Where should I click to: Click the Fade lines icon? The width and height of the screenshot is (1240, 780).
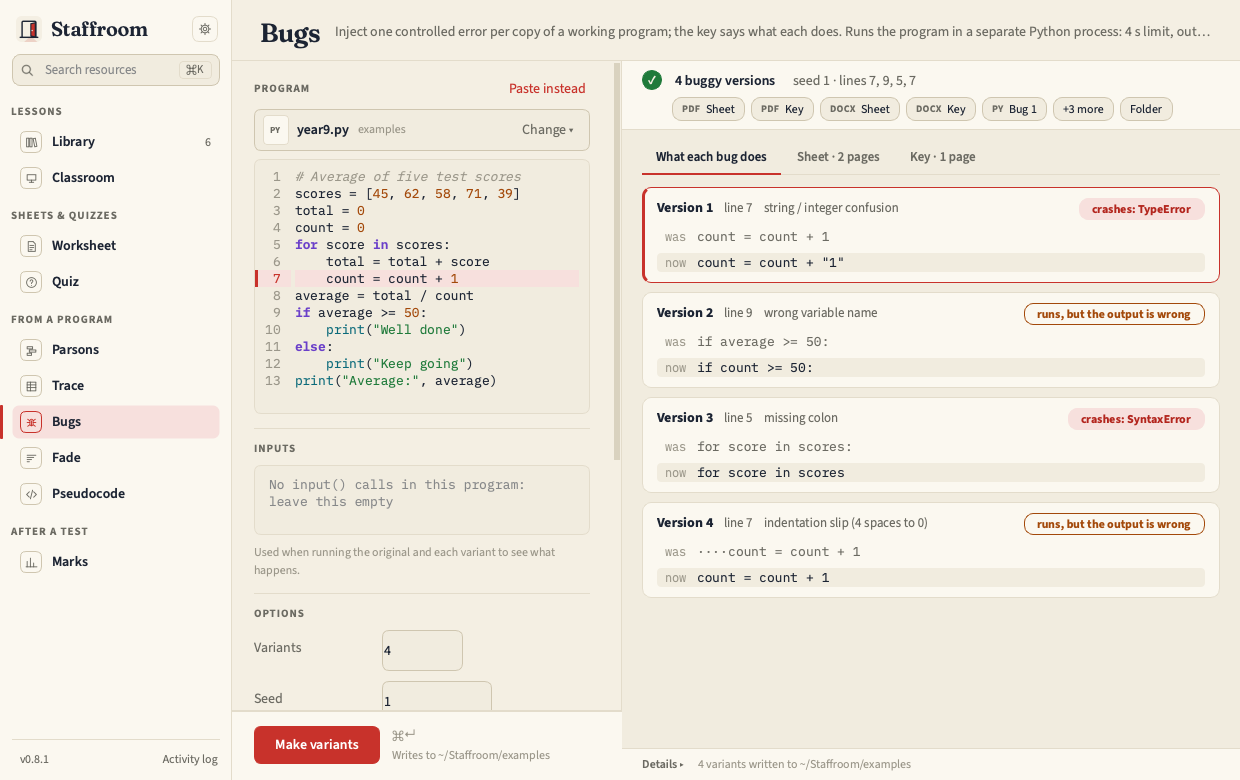[31, 458]
